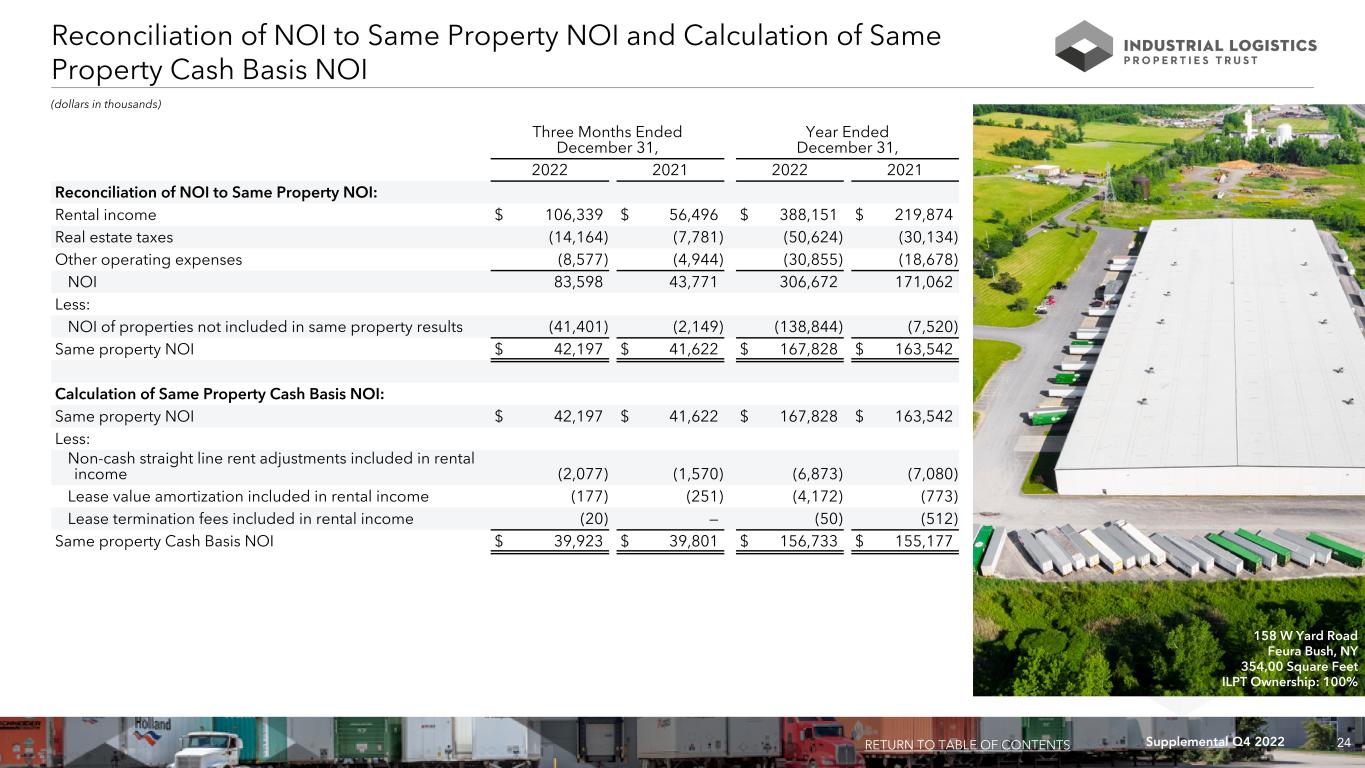
Task: Click the 'Rental income' row label
Action: (105, 215)
